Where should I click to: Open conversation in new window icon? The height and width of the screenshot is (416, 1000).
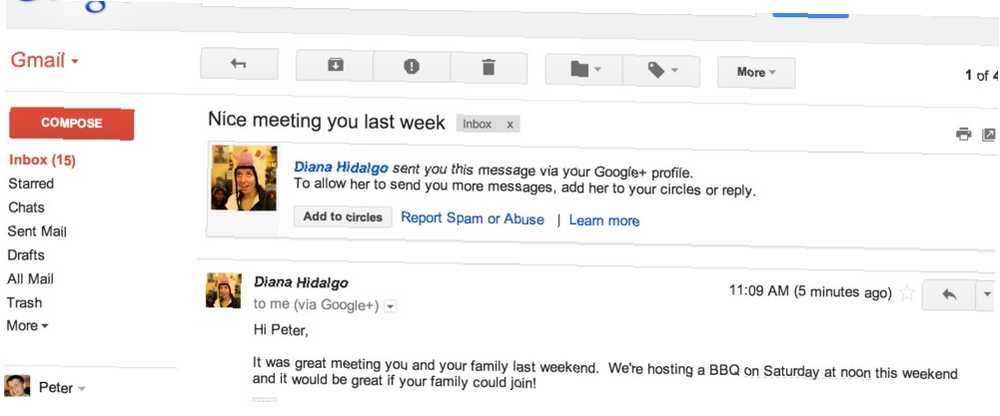click(989, 135)
